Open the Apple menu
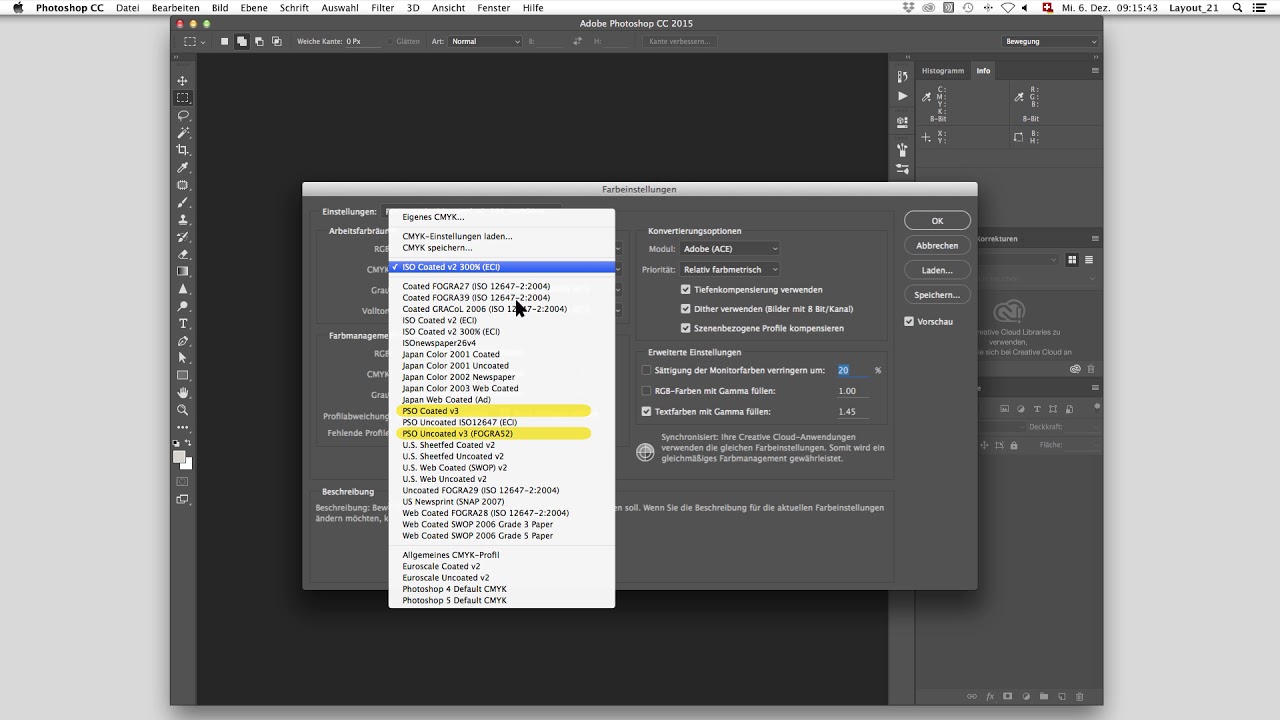 coord(17,8)
